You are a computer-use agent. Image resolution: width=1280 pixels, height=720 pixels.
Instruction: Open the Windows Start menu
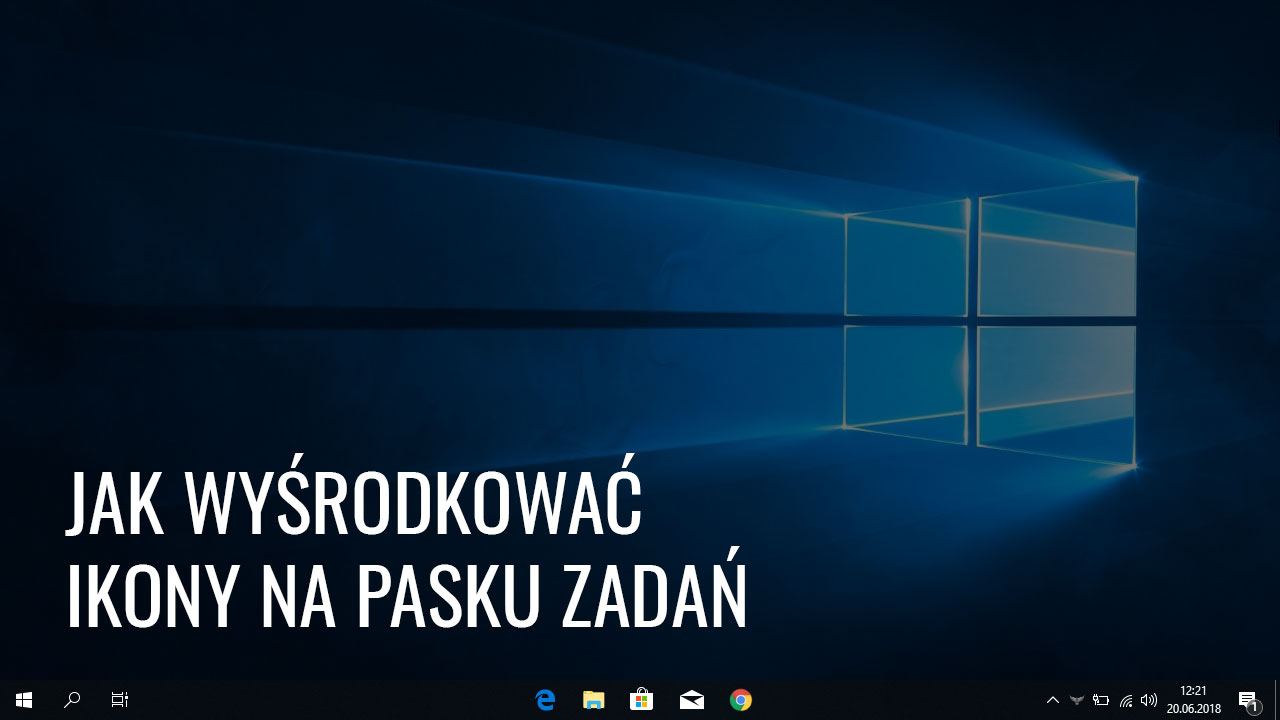point(24,700)
